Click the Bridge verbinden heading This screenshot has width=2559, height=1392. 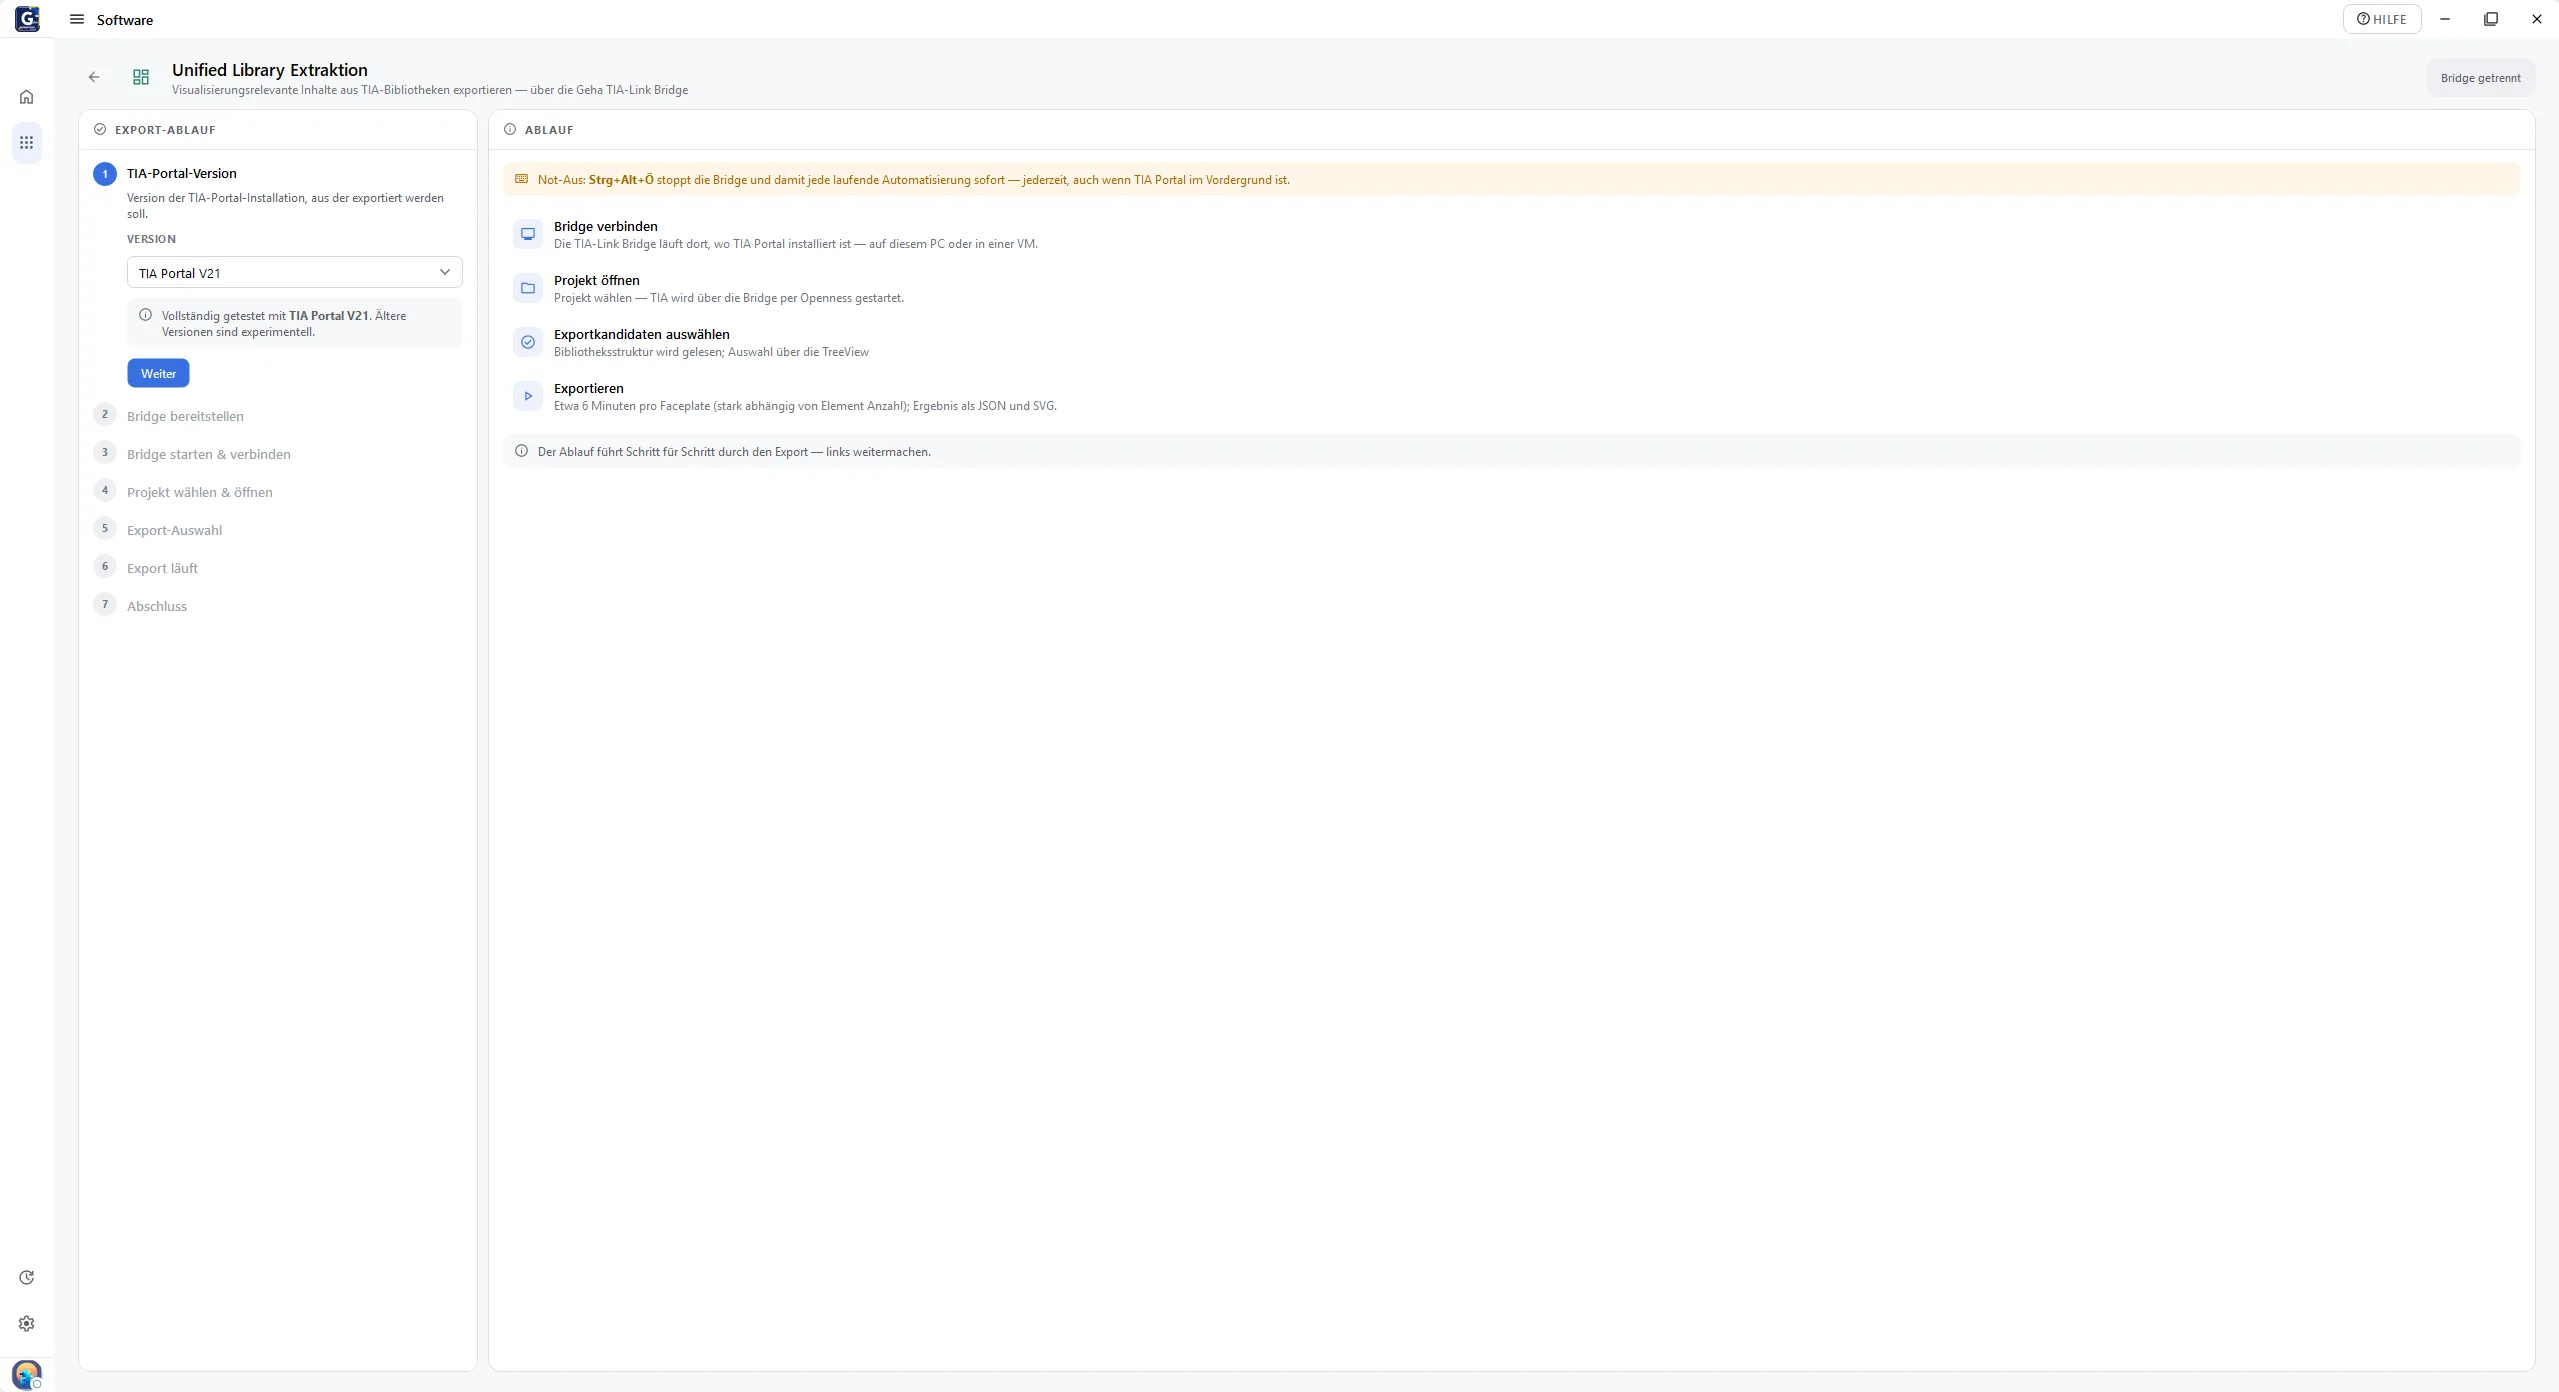coord(606,226)
